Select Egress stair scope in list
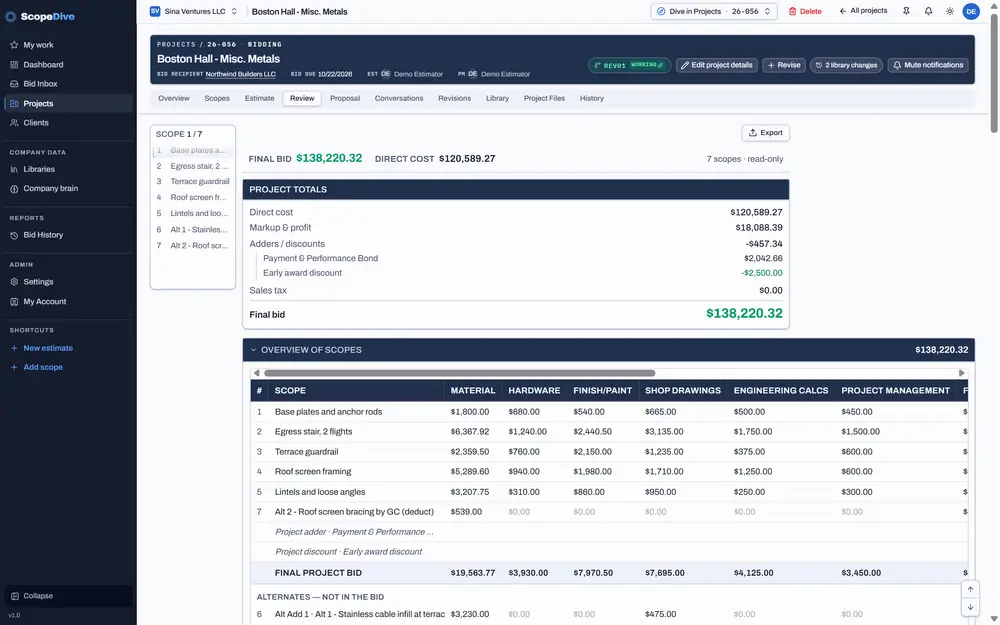This screenshot has width=1000, height=625. [x=193, y=166]
